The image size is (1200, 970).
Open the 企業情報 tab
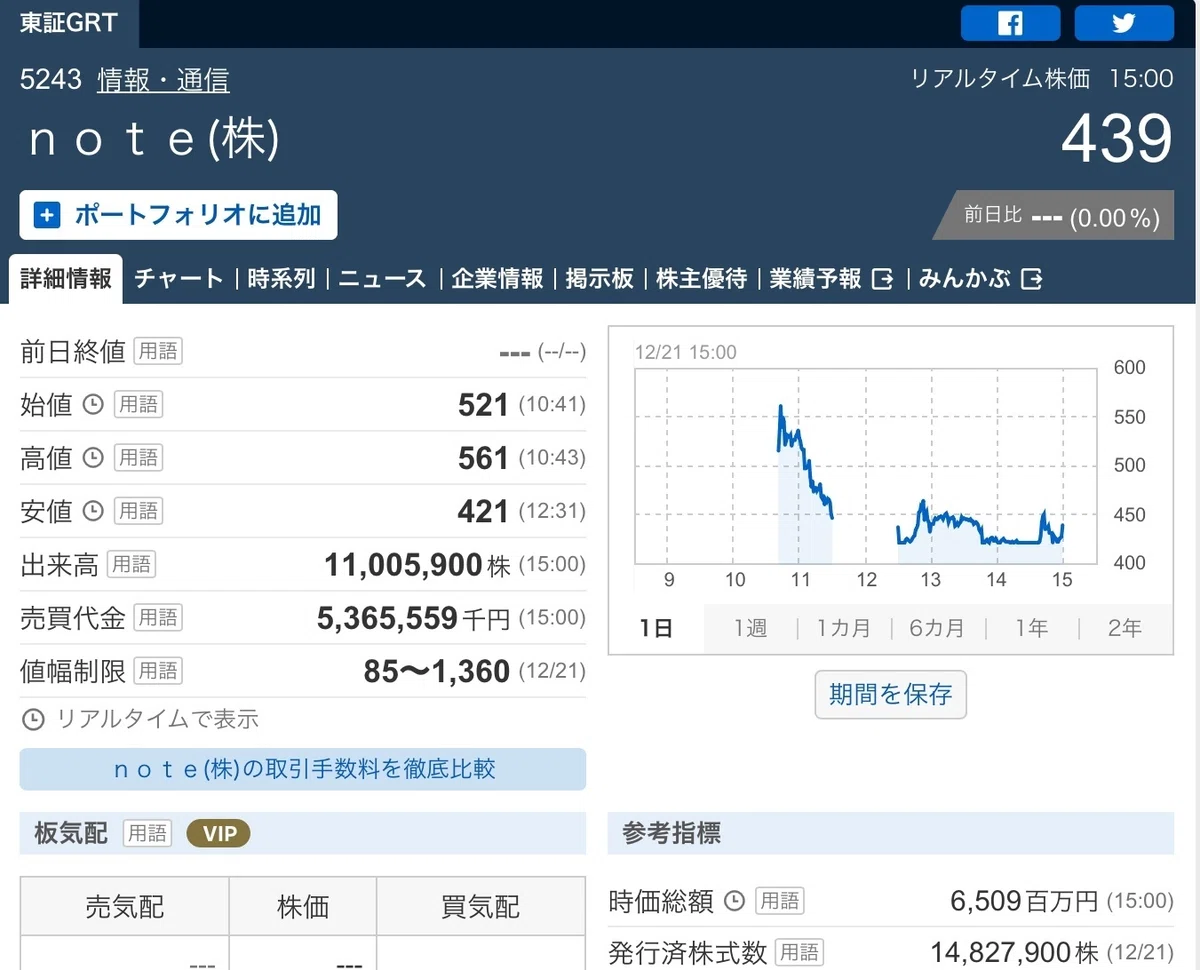pos(497,279)
